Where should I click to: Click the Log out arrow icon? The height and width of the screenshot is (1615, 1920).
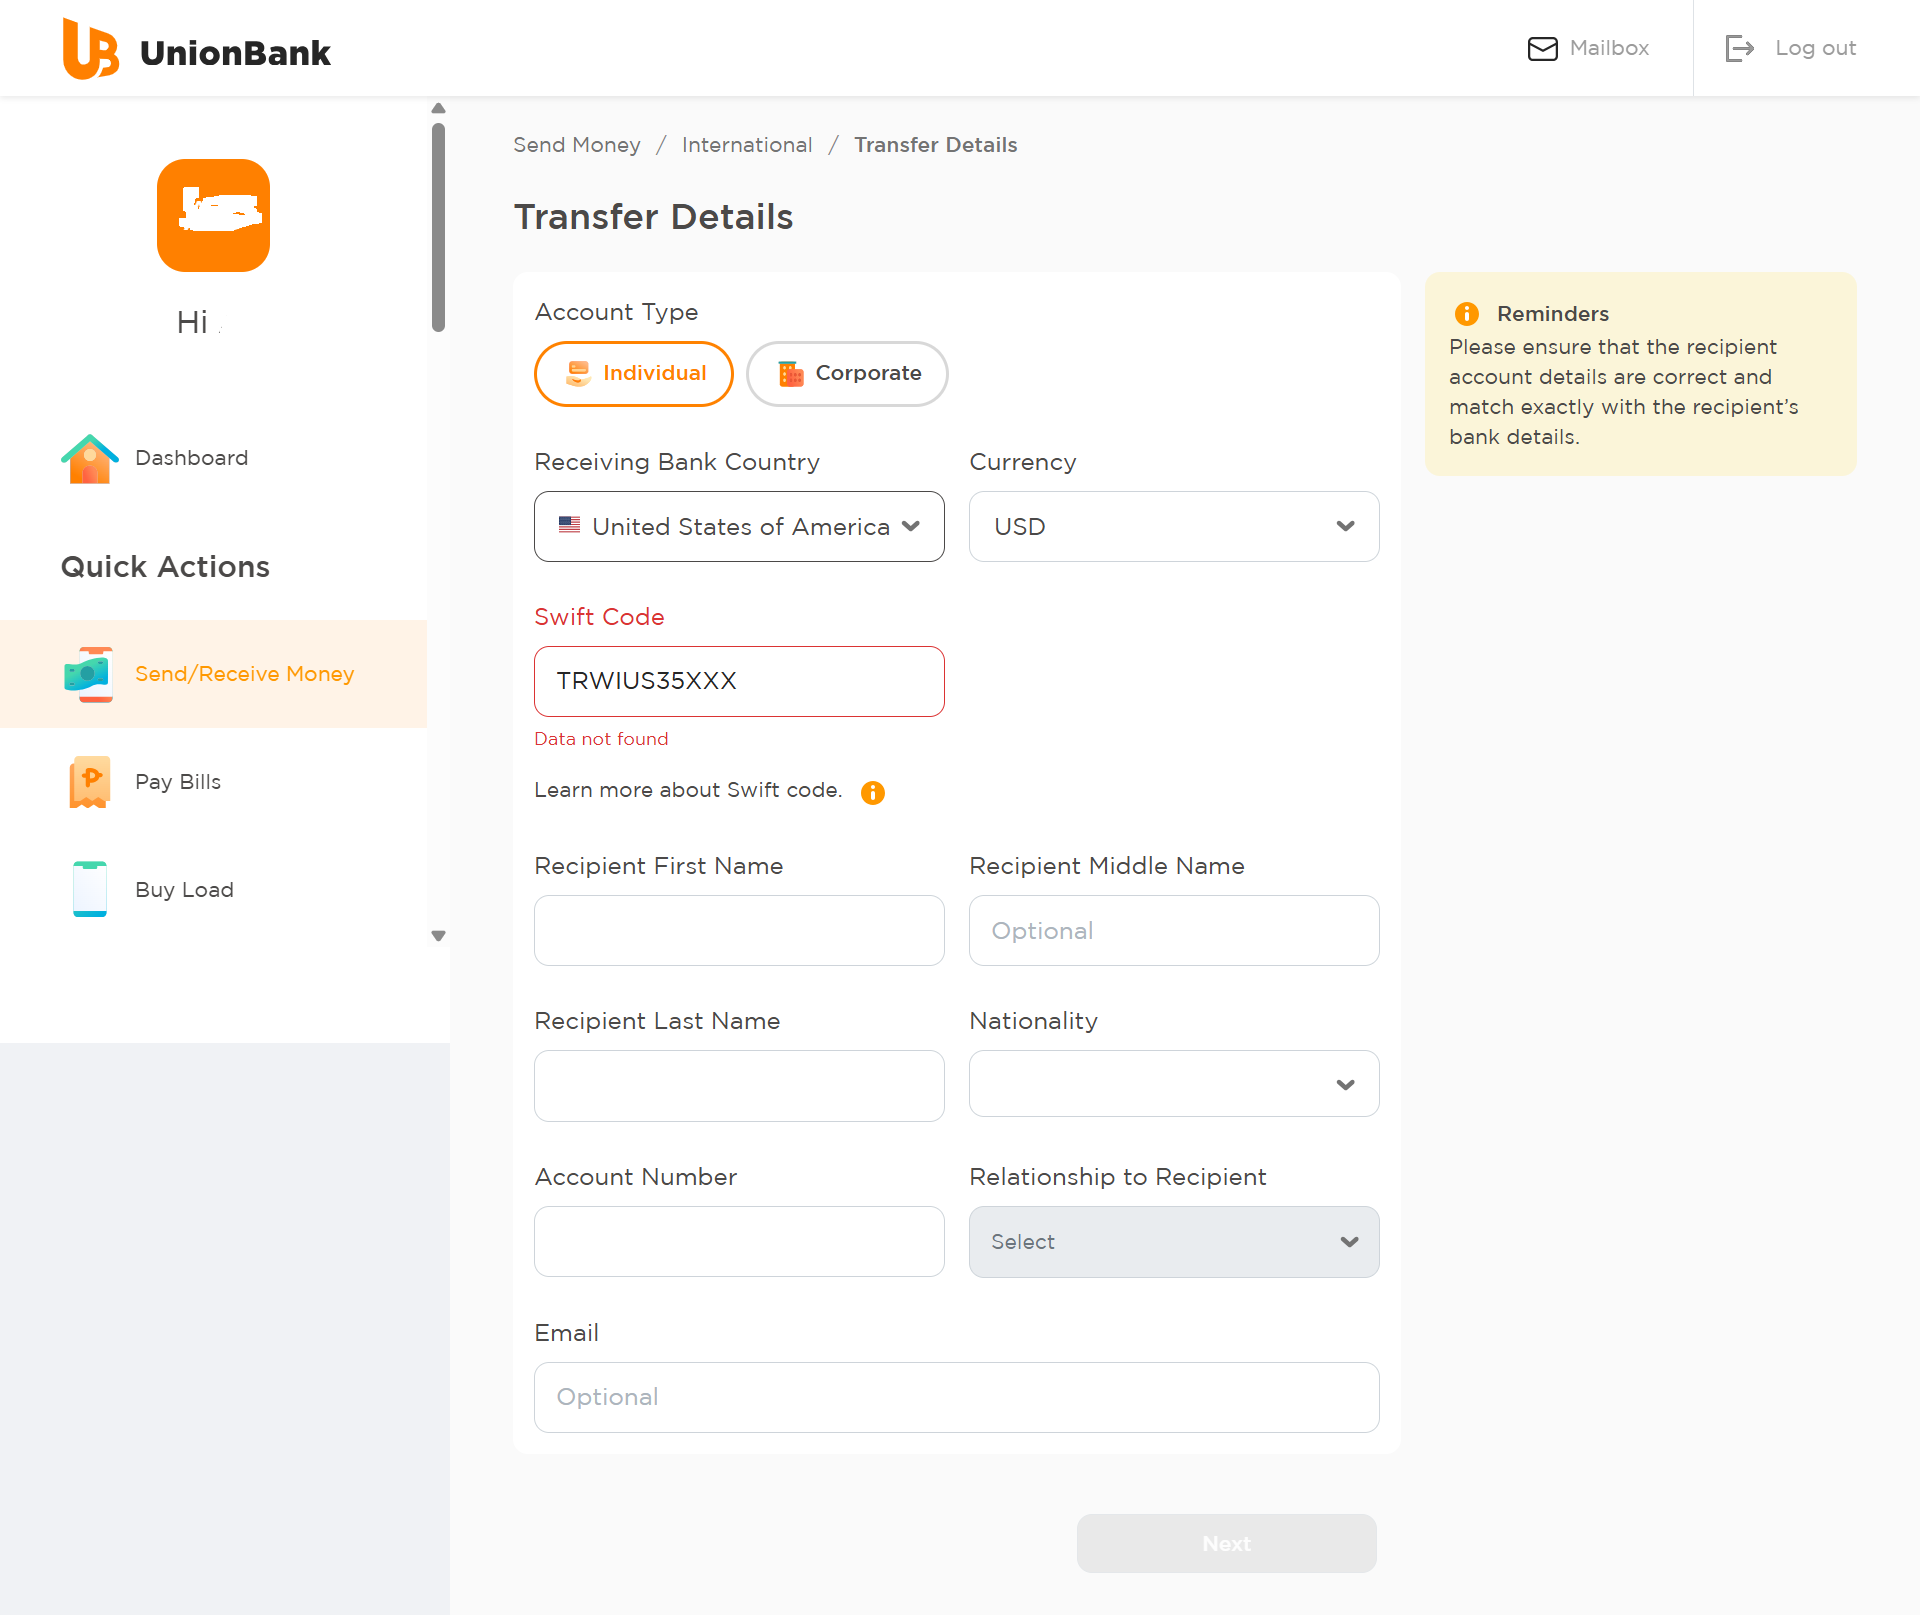pos(1739,48)
